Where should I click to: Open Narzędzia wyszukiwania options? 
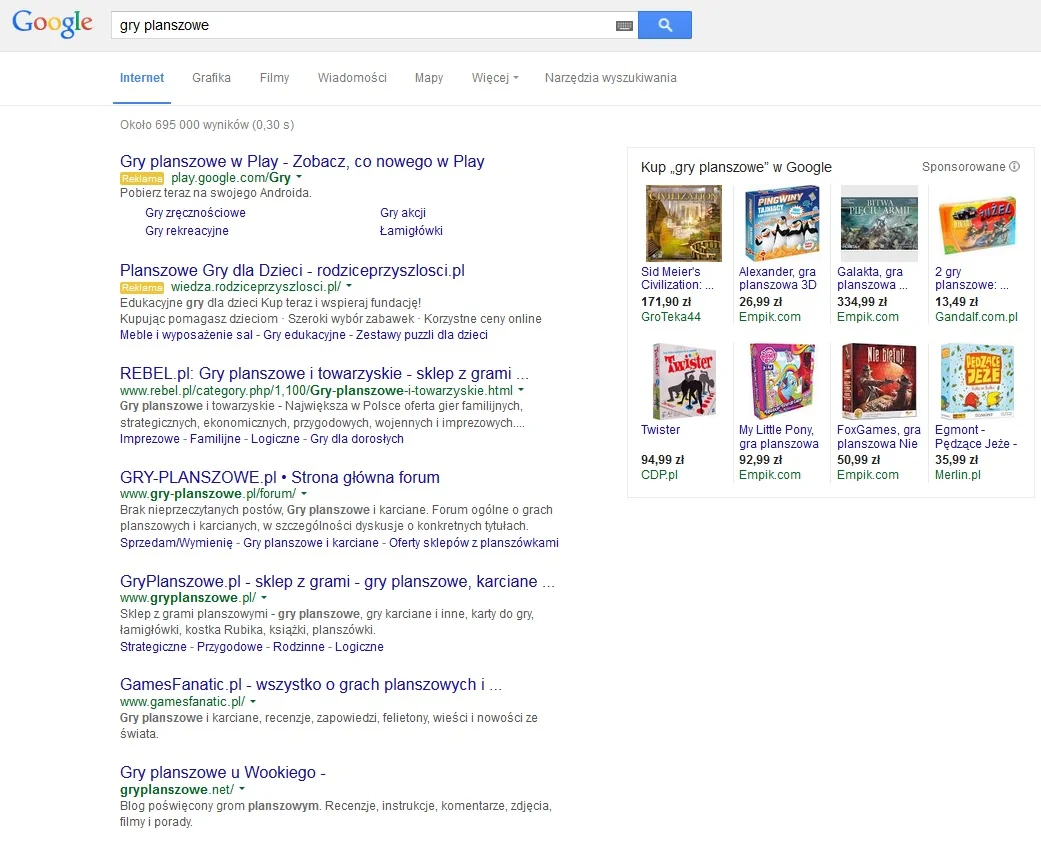pos(611,78)
